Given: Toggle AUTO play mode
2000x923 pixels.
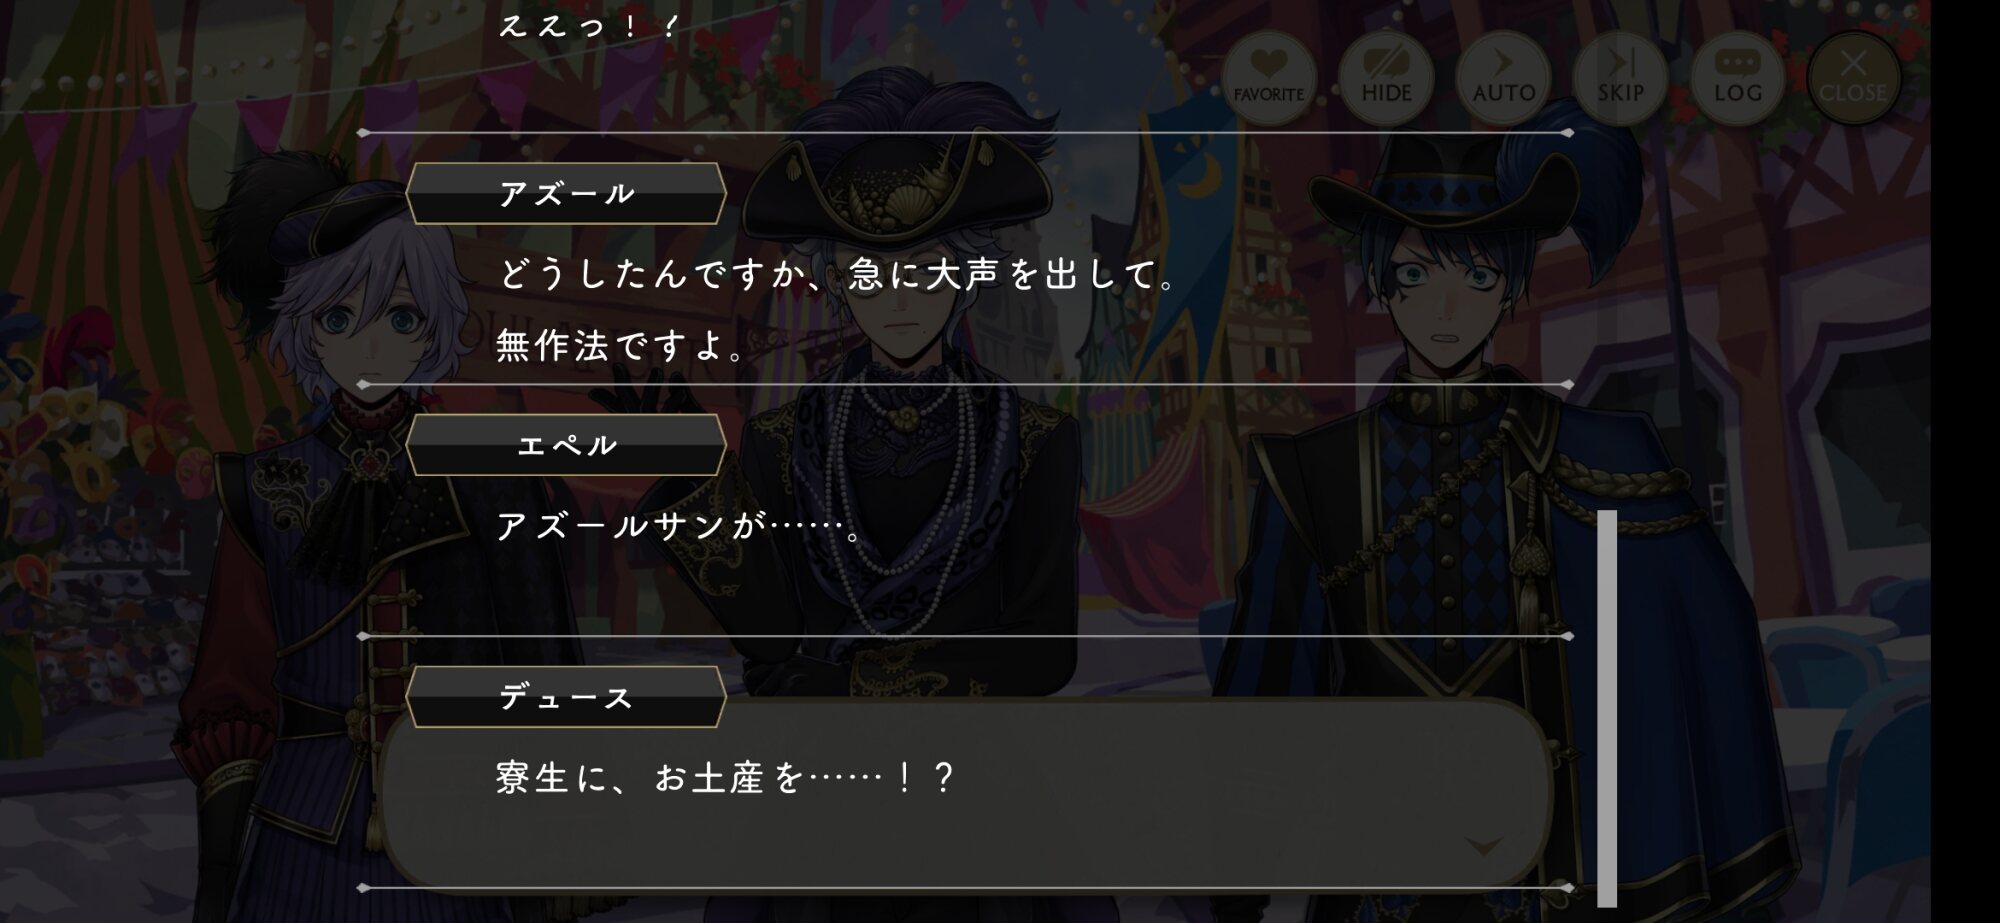Looking at the screenshot, I should tap(1503, 76).
